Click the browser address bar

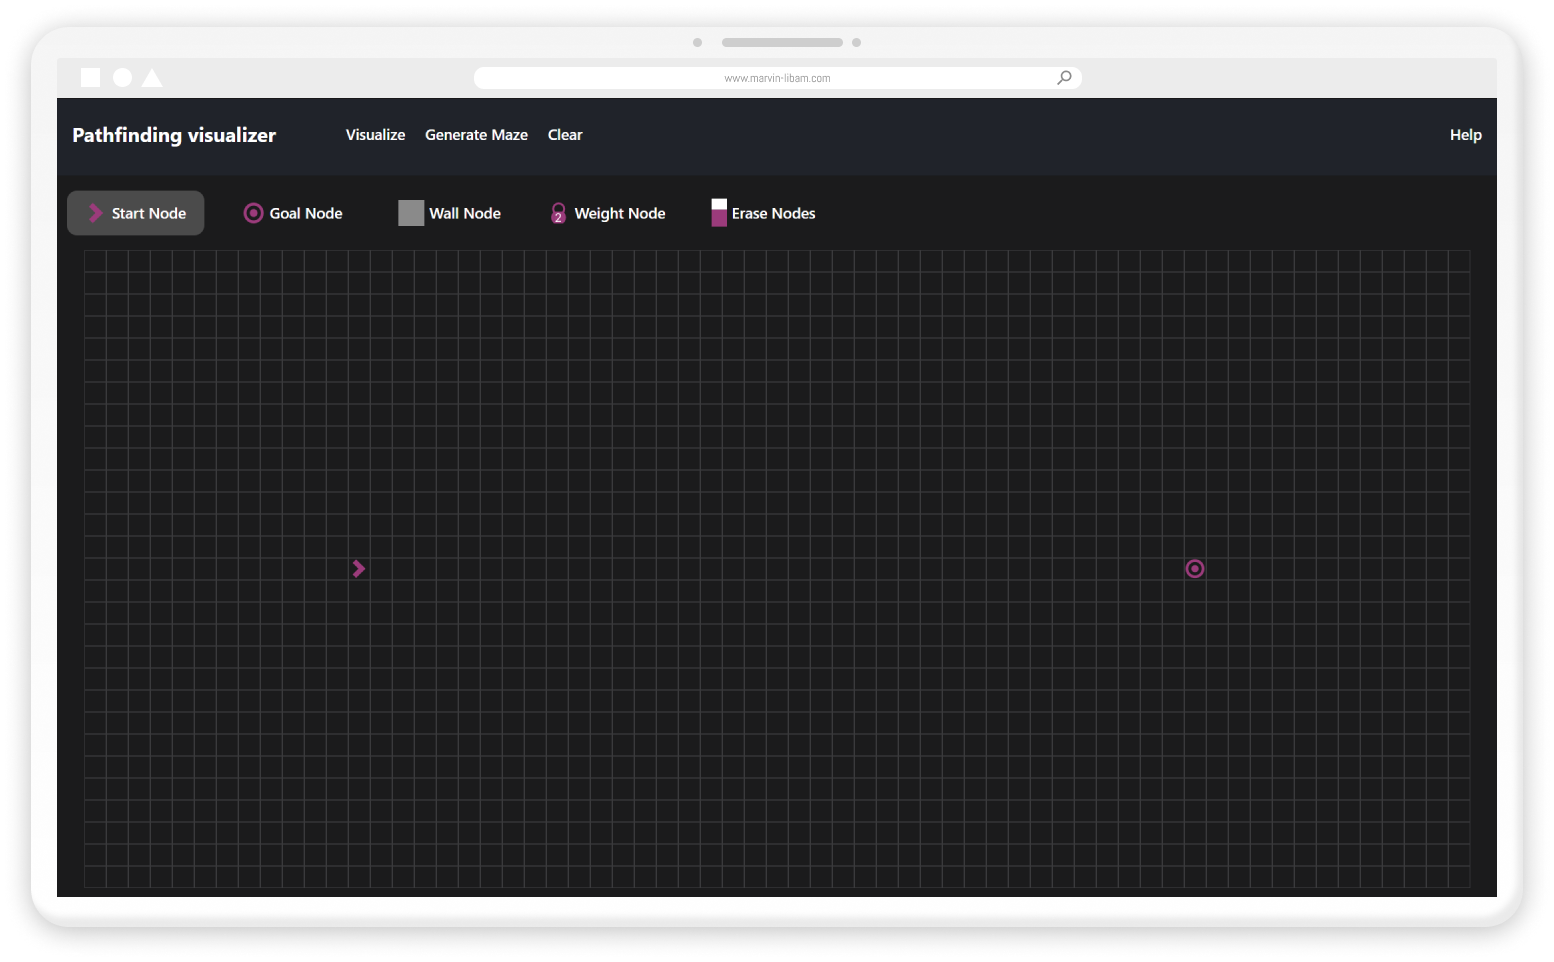click(777, 77)
